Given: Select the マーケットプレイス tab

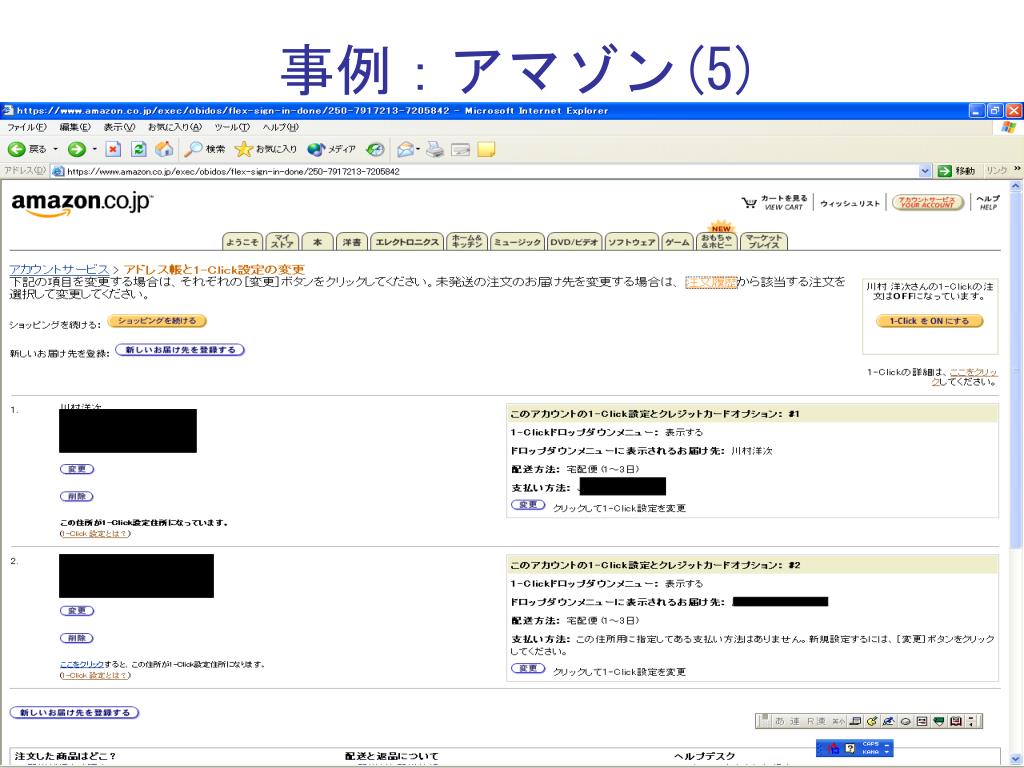Looking at the screenshot, I should [x=763, y=242].
